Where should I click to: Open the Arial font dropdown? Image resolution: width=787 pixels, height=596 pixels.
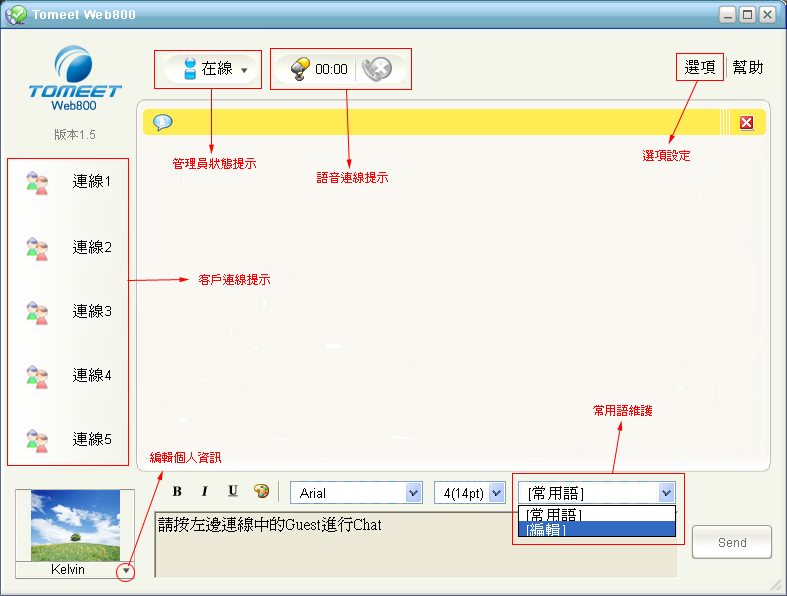tap(356, 493)
